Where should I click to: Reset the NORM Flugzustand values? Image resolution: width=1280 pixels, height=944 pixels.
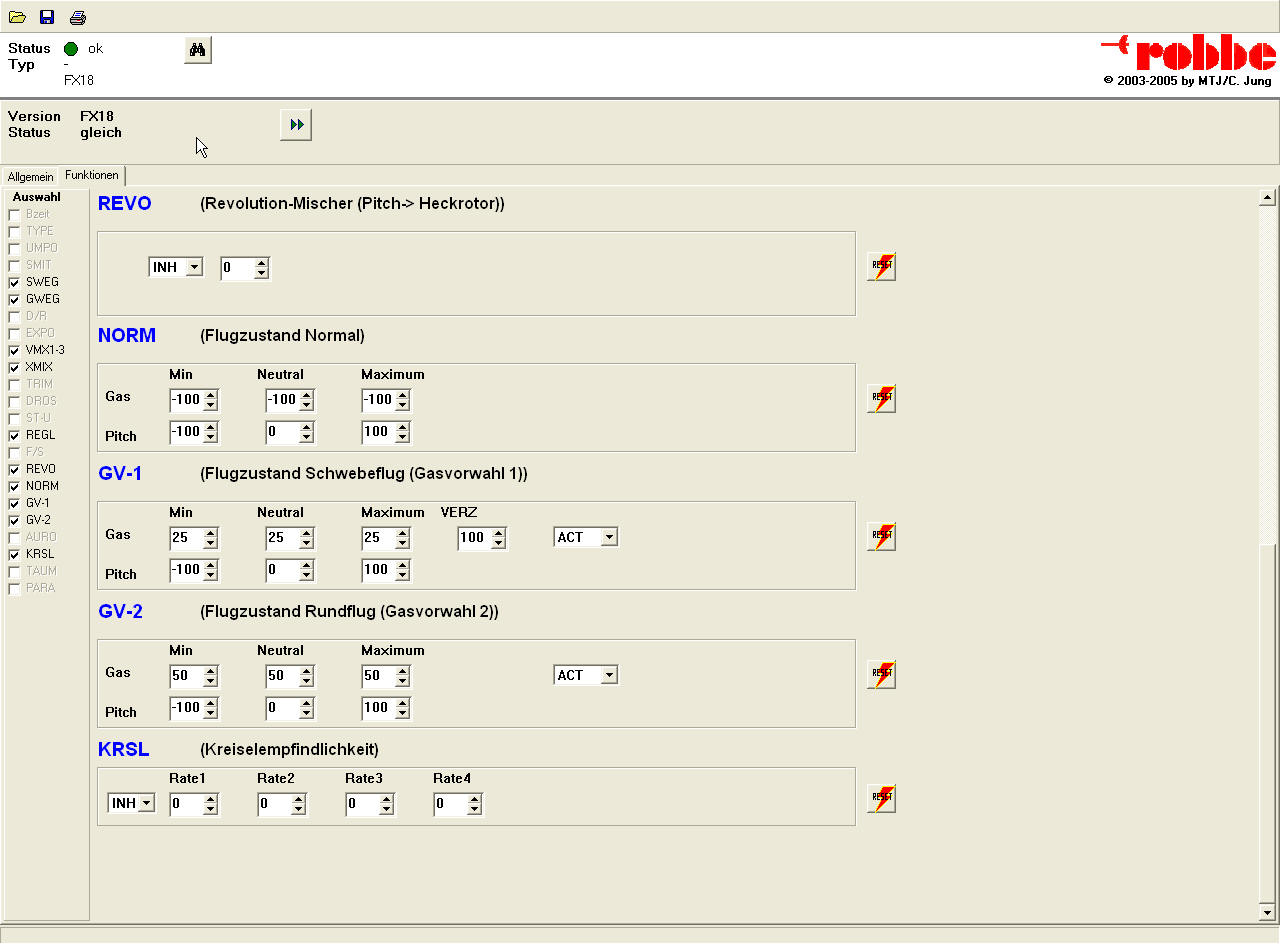pos(880,397)
